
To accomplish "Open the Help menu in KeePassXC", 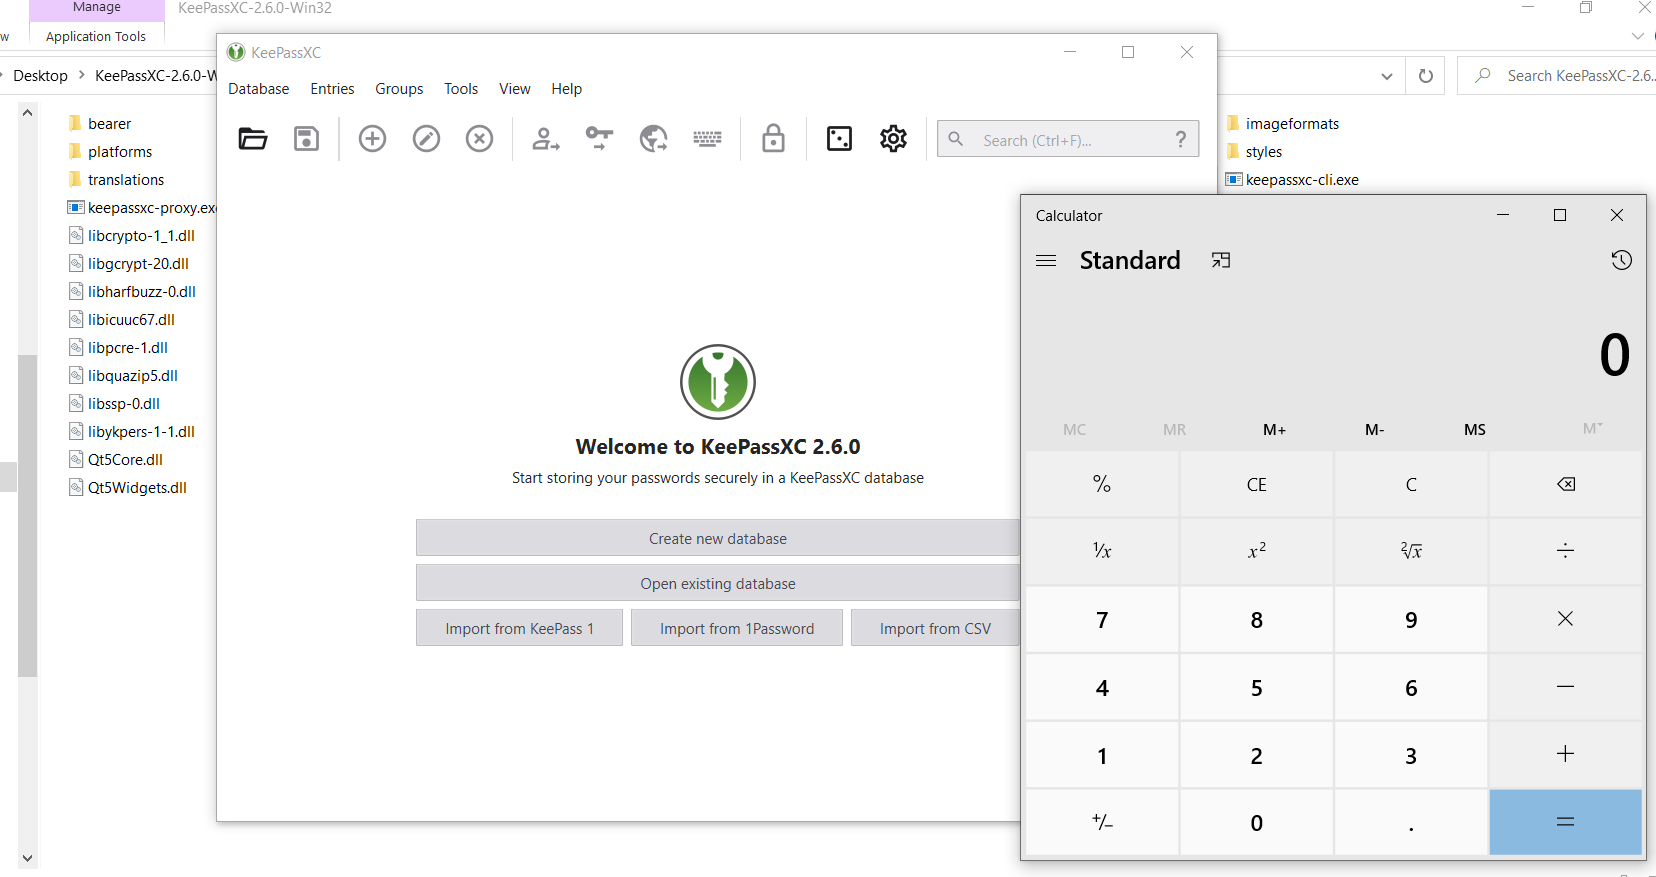I will [x=566, y=89].
